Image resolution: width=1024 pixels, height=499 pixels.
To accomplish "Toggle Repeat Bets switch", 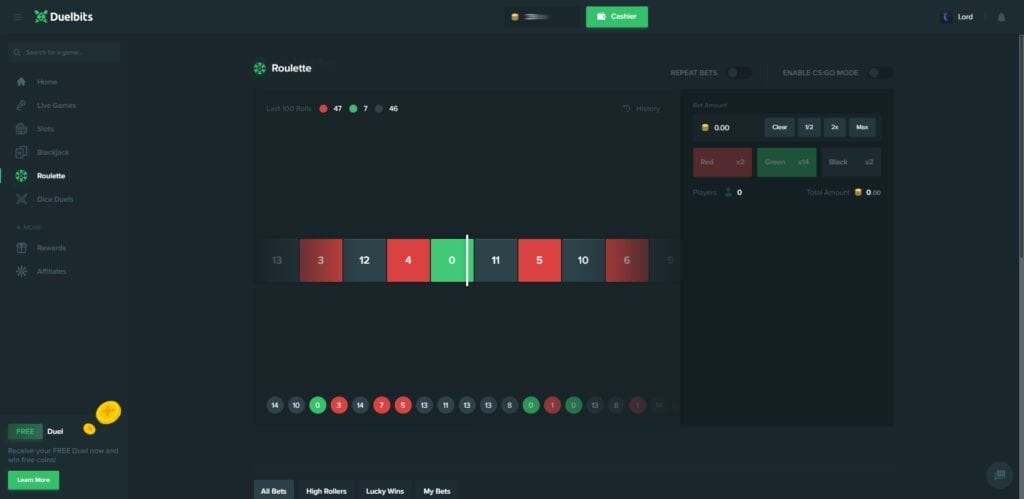I will (x=739, y=72).
